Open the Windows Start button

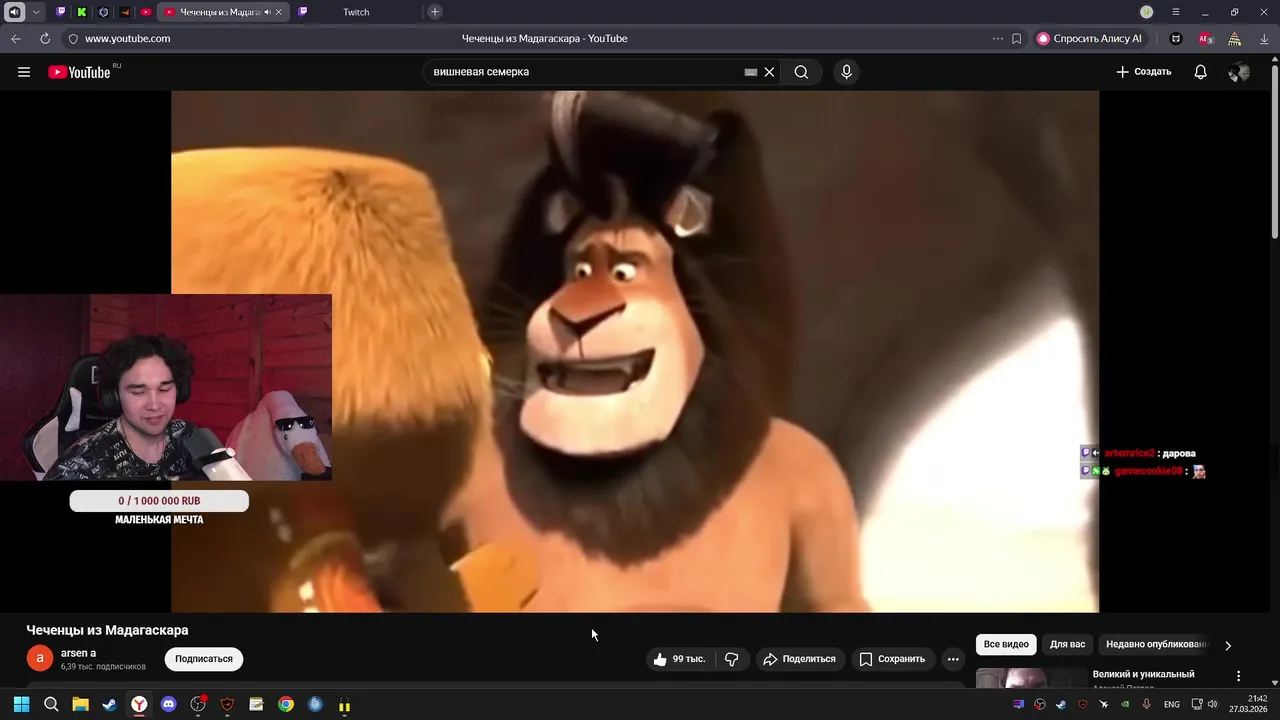pos(21,704)
